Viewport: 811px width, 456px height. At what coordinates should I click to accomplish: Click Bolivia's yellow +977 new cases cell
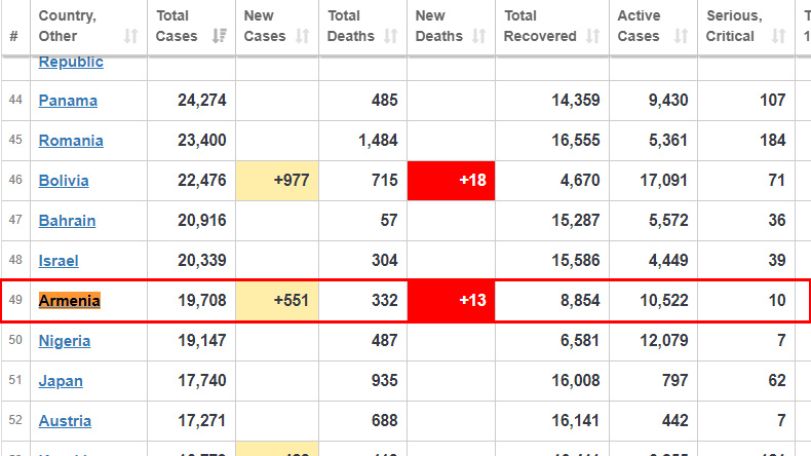tap(277, 180)
